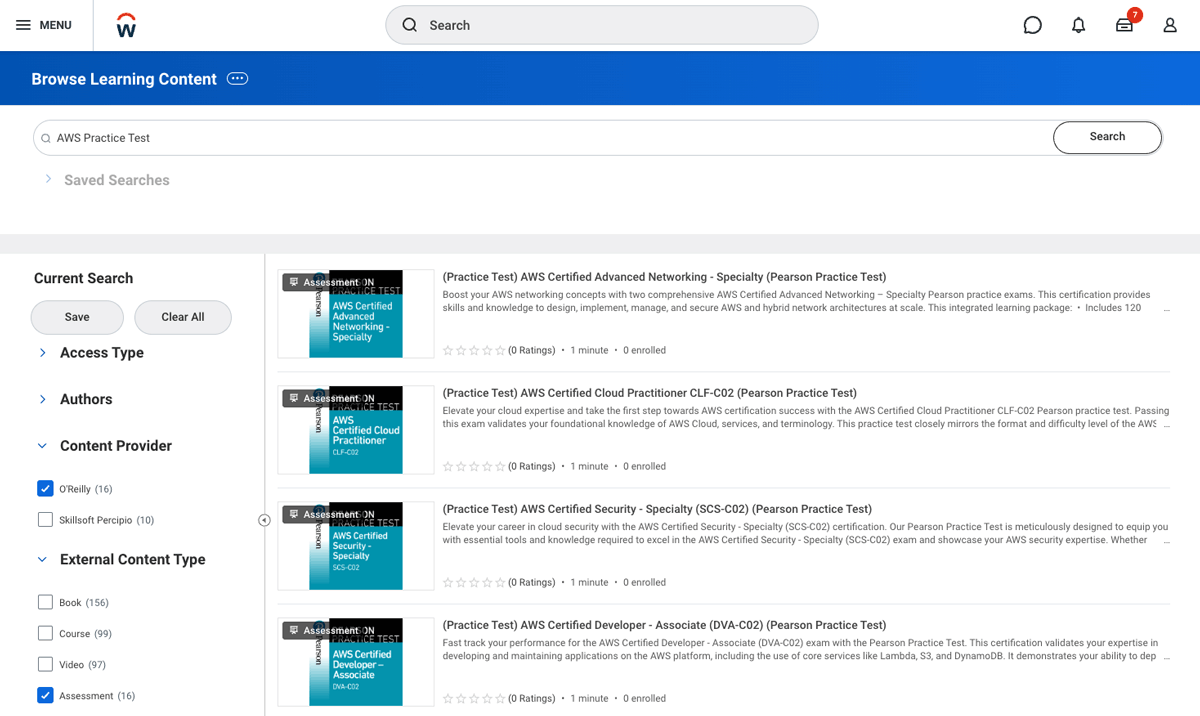Open AWS Certified Developer - Associate title link
Viewport: 1200px width, 716px height.
click(664, 625)
